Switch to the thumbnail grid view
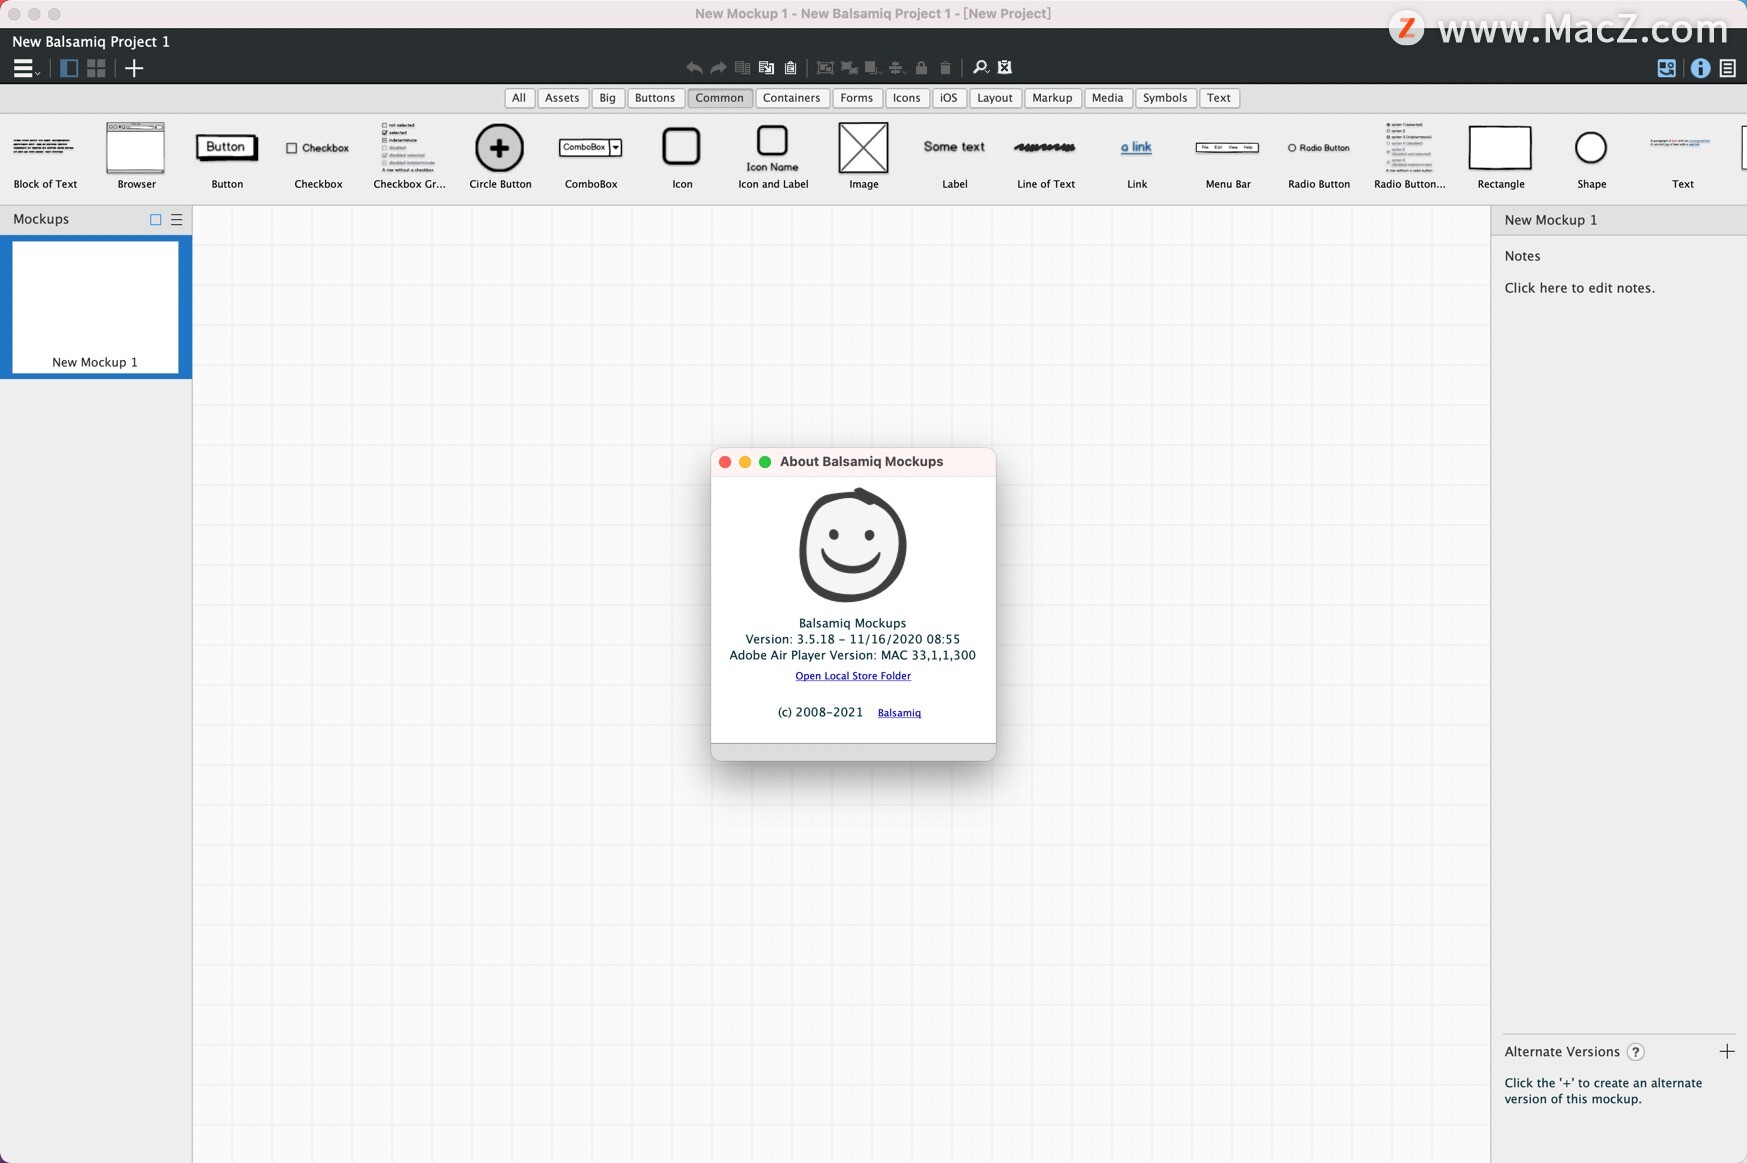Viewport: 1747px width, 1163px height. pos(96,68)
